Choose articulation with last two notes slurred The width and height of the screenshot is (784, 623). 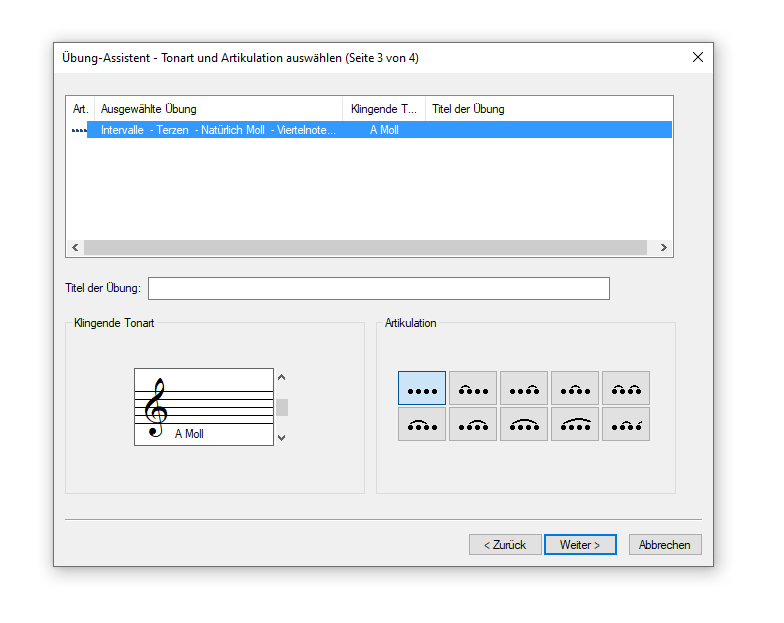click(524, 388)
